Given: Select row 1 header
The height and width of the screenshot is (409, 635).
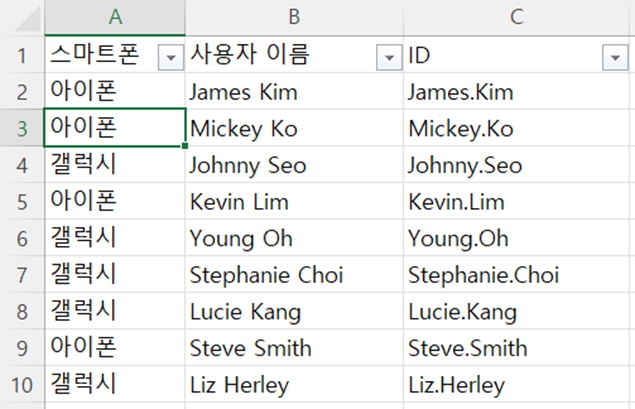Looking at the screenshot, I should (x=22, y=55).
